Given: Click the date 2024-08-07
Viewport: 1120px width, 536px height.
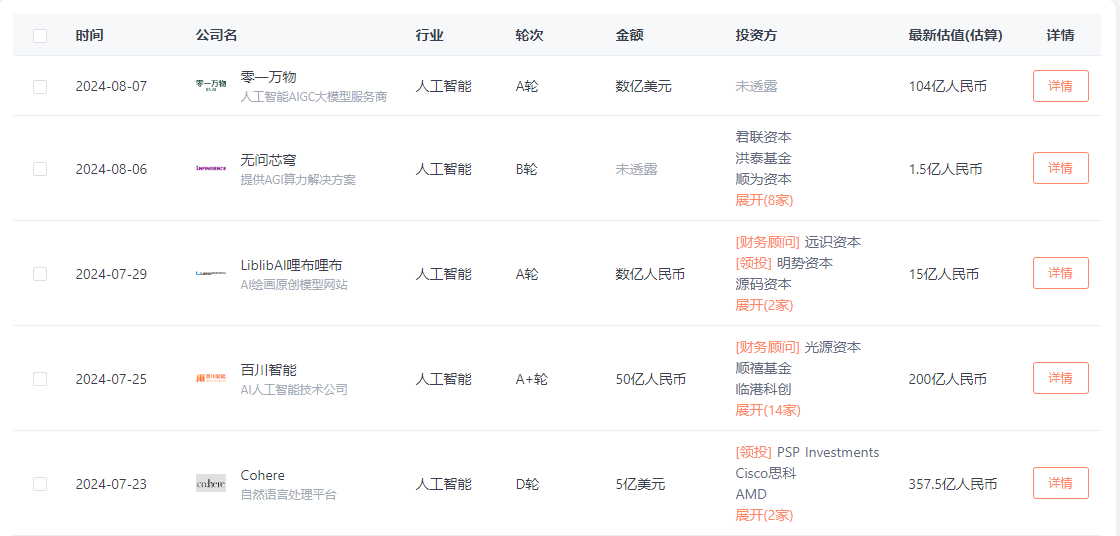Looking at the screenshot, I should click(111, 86).
